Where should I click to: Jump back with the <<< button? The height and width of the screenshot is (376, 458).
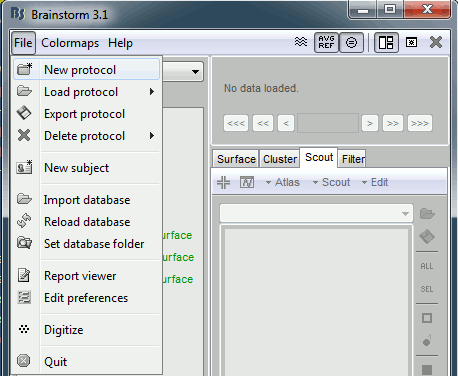click(x=236, y=123)
